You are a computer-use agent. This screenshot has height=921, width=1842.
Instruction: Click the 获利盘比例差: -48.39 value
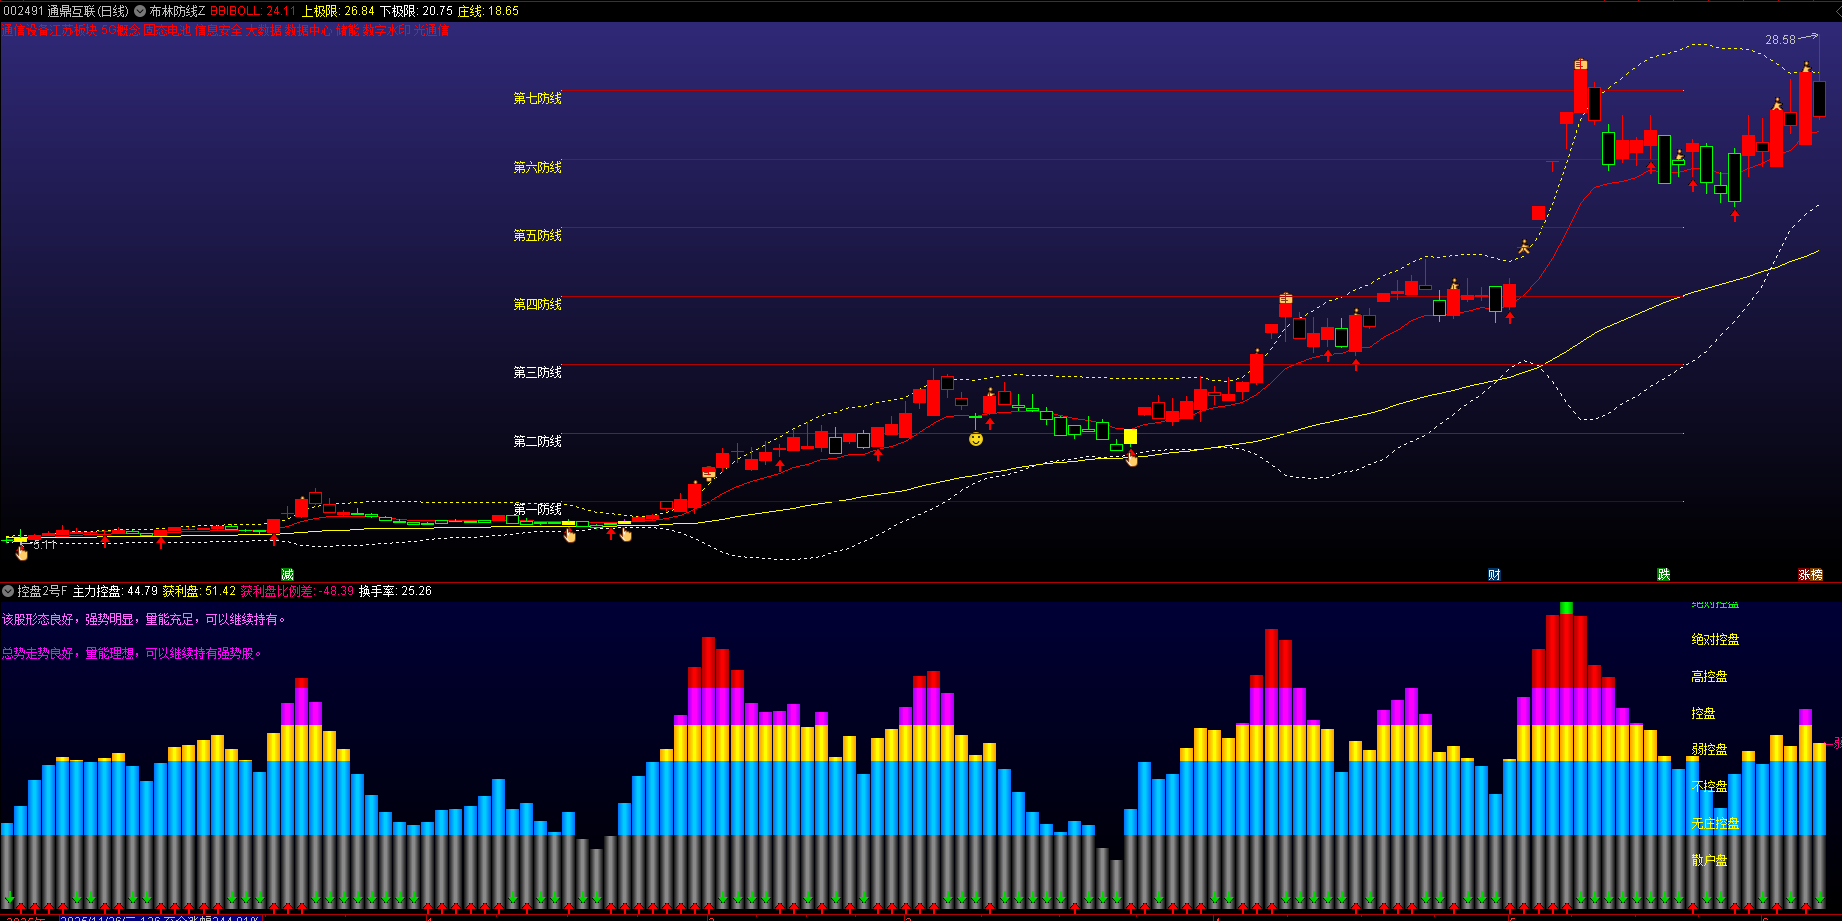point(297,591)
